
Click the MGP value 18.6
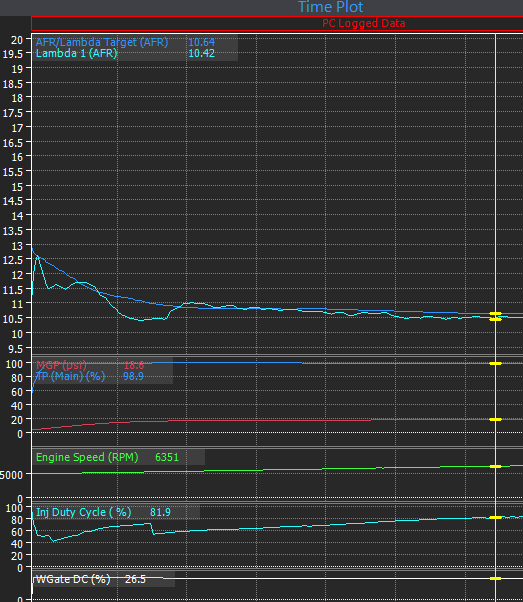134,365
